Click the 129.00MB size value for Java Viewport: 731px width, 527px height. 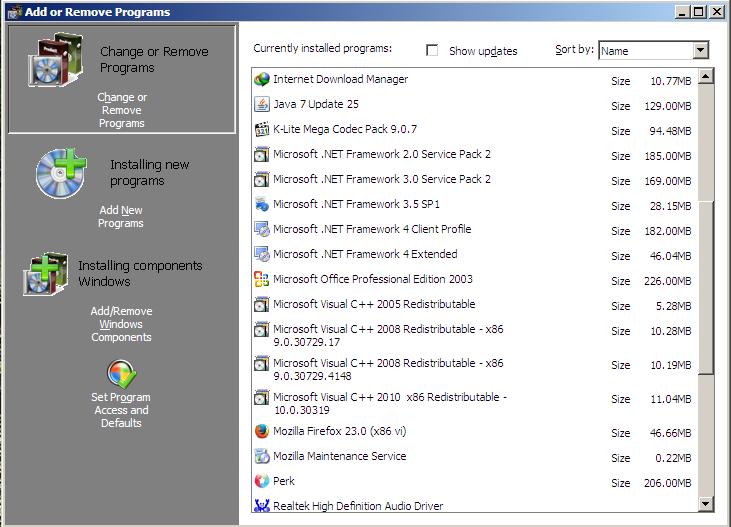668,106
